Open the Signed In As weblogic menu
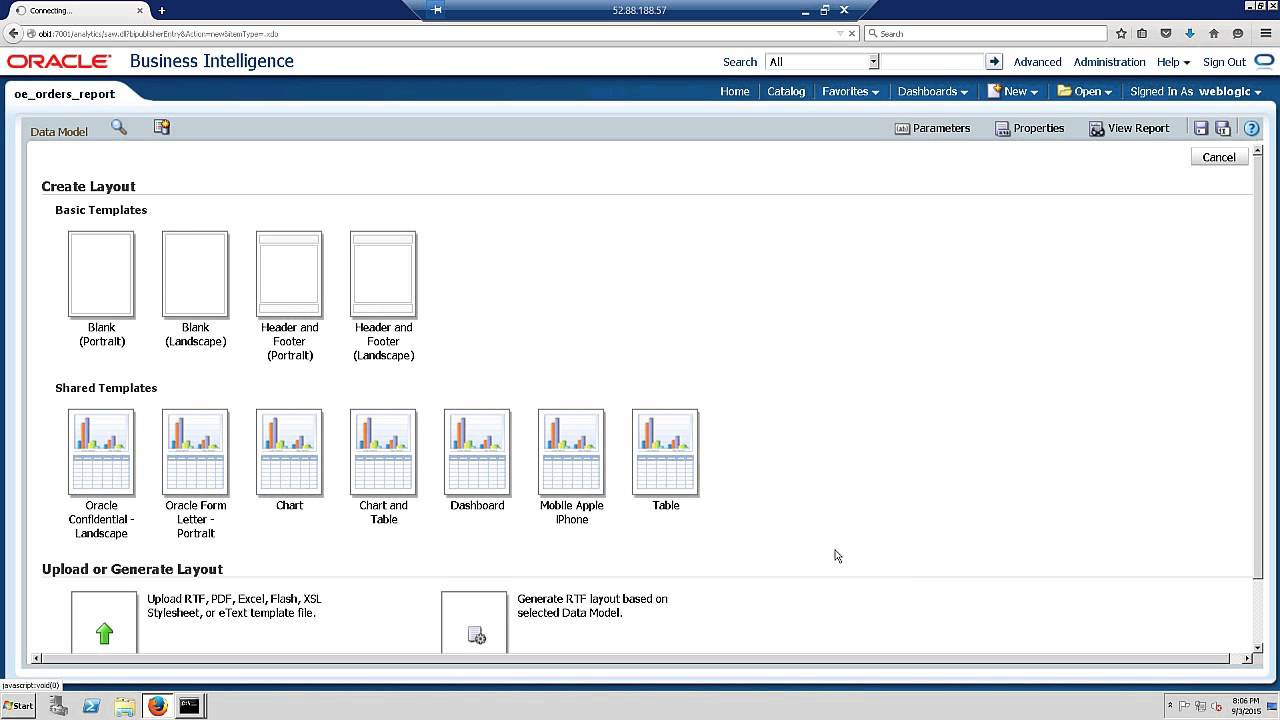Image resolution: width=1280 pixels, height=720 pixels. point(1195,91)
